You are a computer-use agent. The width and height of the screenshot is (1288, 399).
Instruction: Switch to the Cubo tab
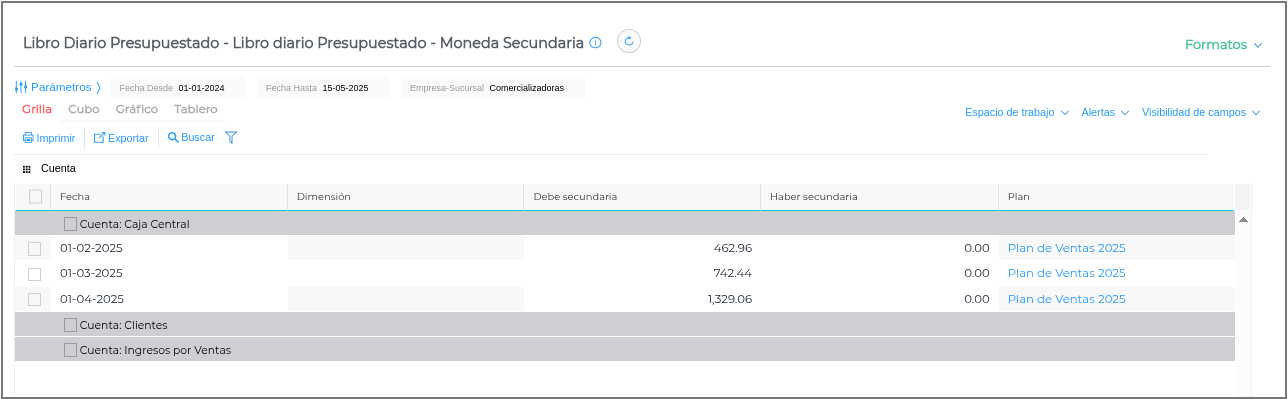(x=84, y=109)
